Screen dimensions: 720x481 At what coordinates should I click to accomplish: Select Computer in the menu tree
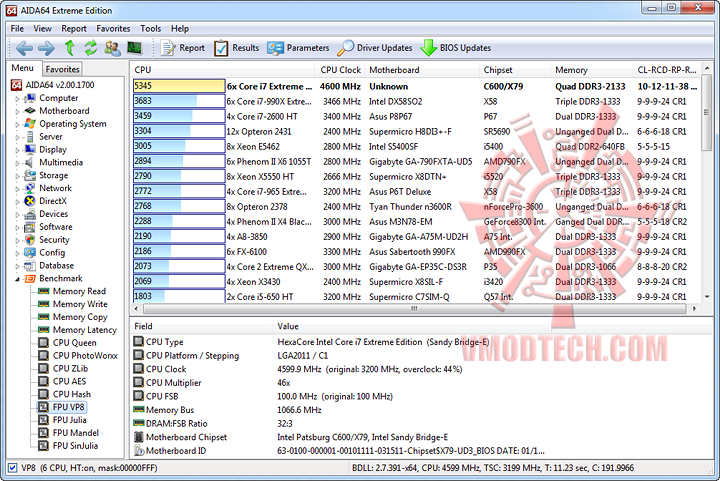pos(58,98)
